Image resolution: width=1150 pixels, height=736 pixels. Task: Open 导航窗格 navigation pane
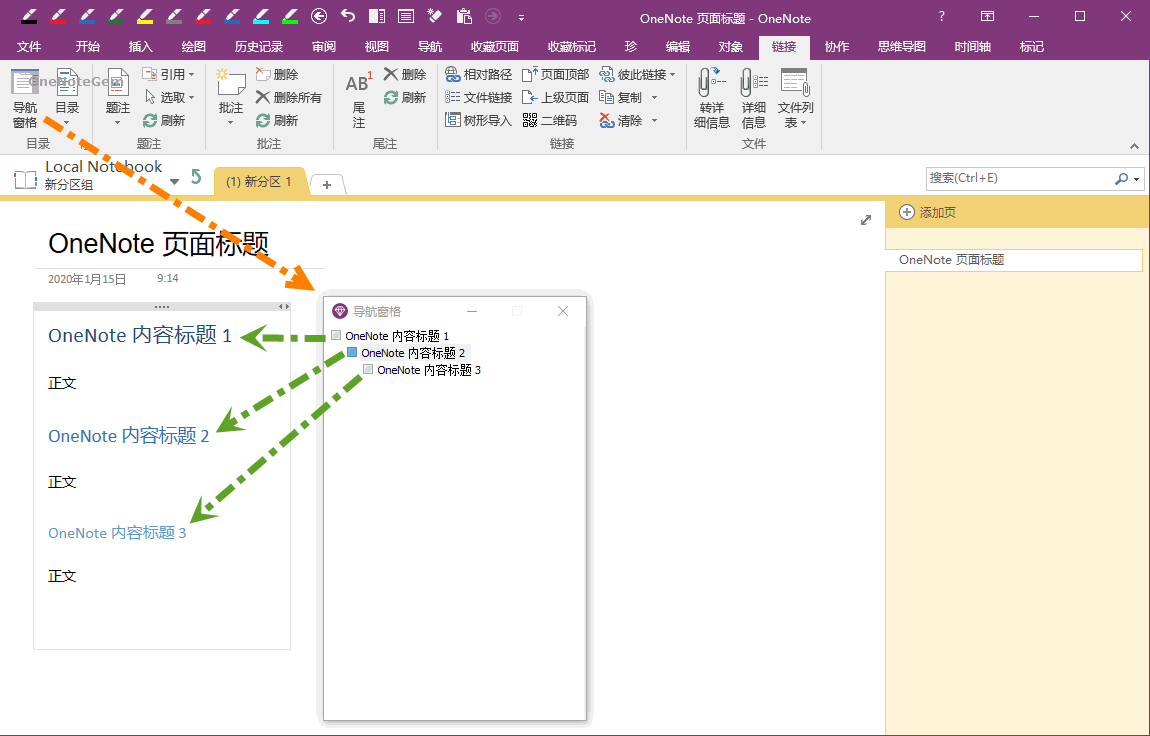pos(25,98)
